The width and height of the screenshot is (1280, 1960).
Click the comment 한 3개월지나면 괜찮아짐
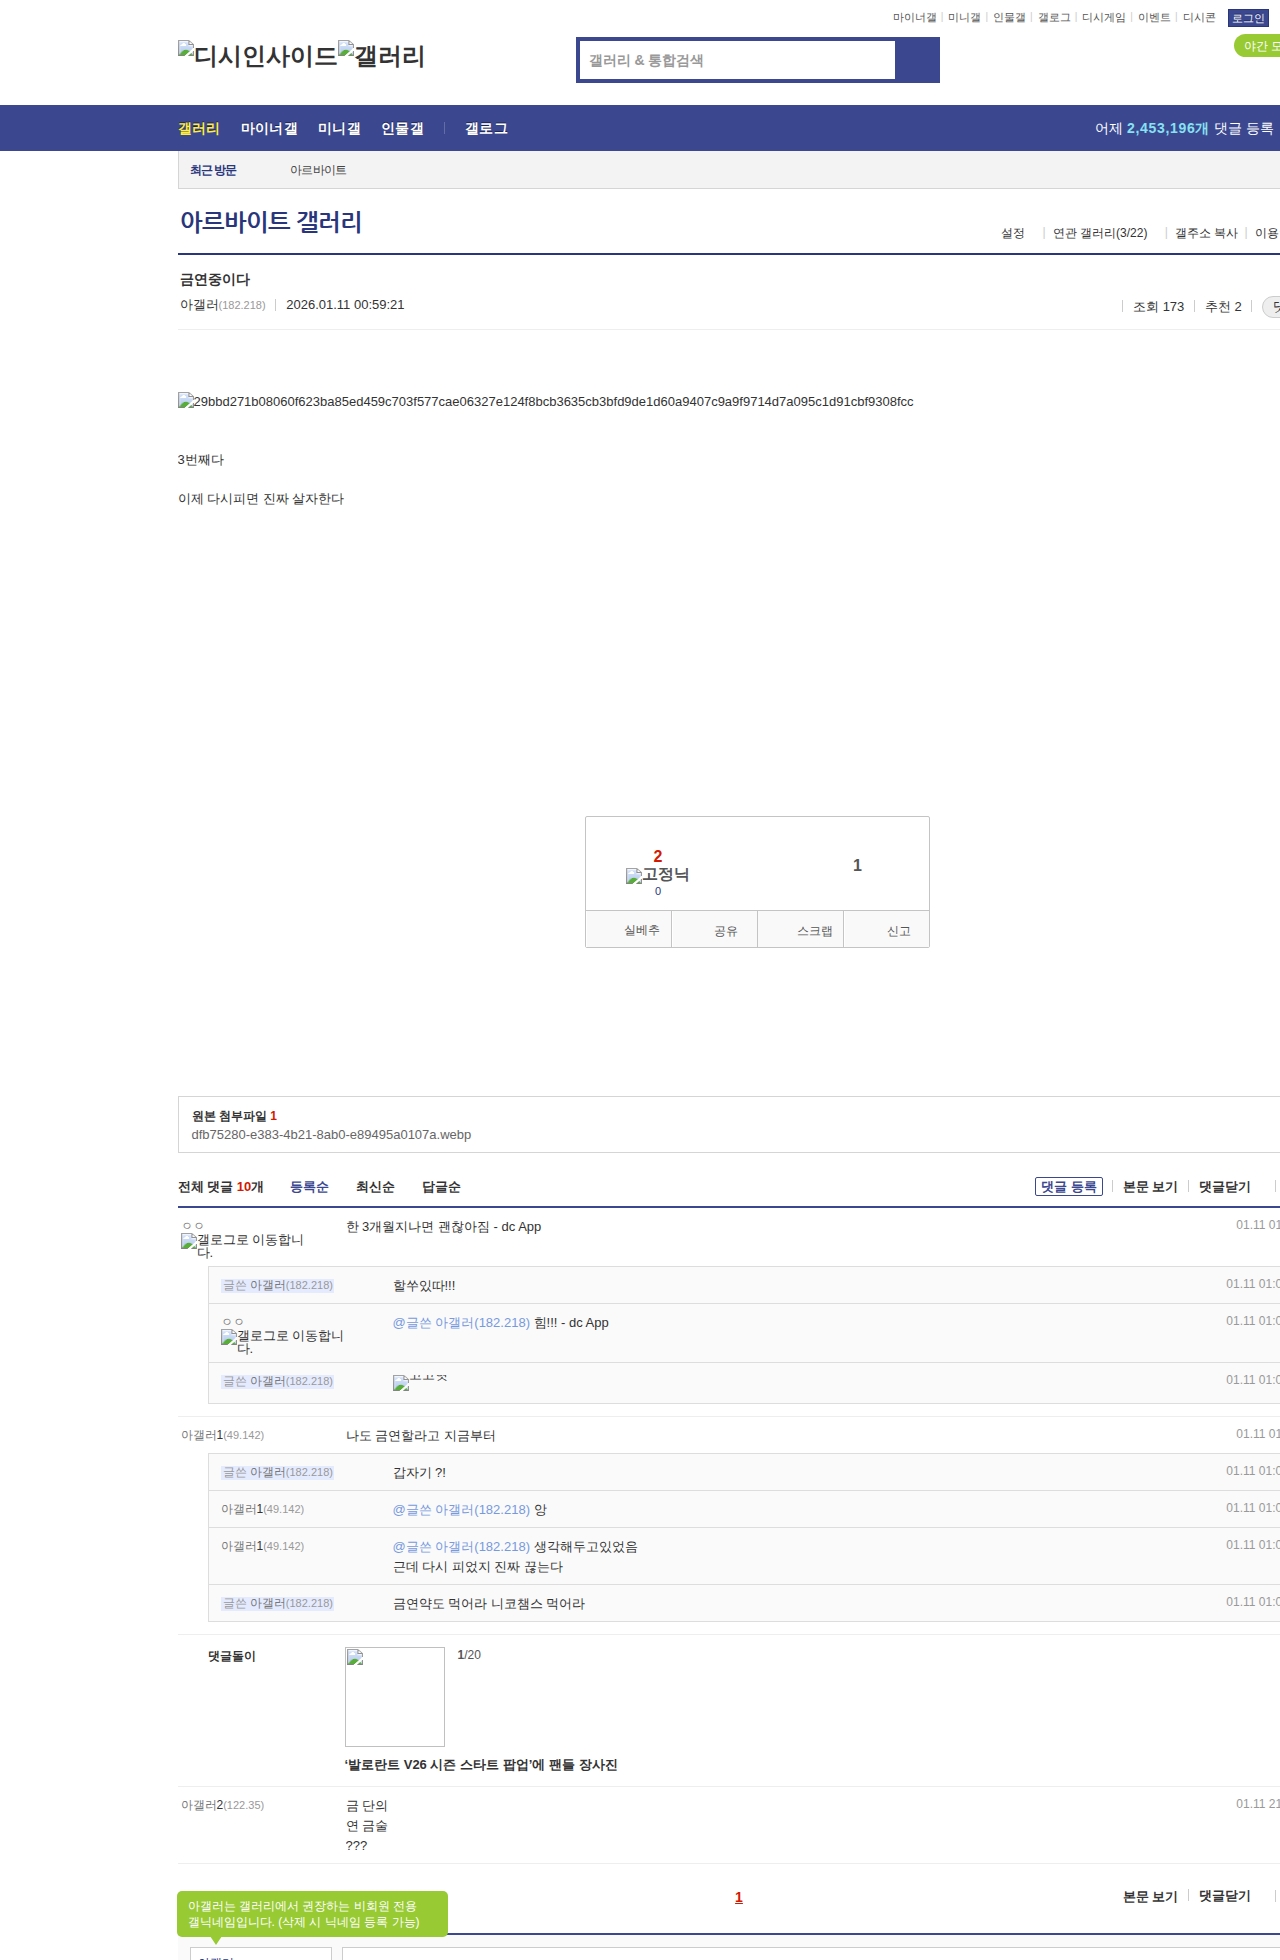pos(443,1226)
